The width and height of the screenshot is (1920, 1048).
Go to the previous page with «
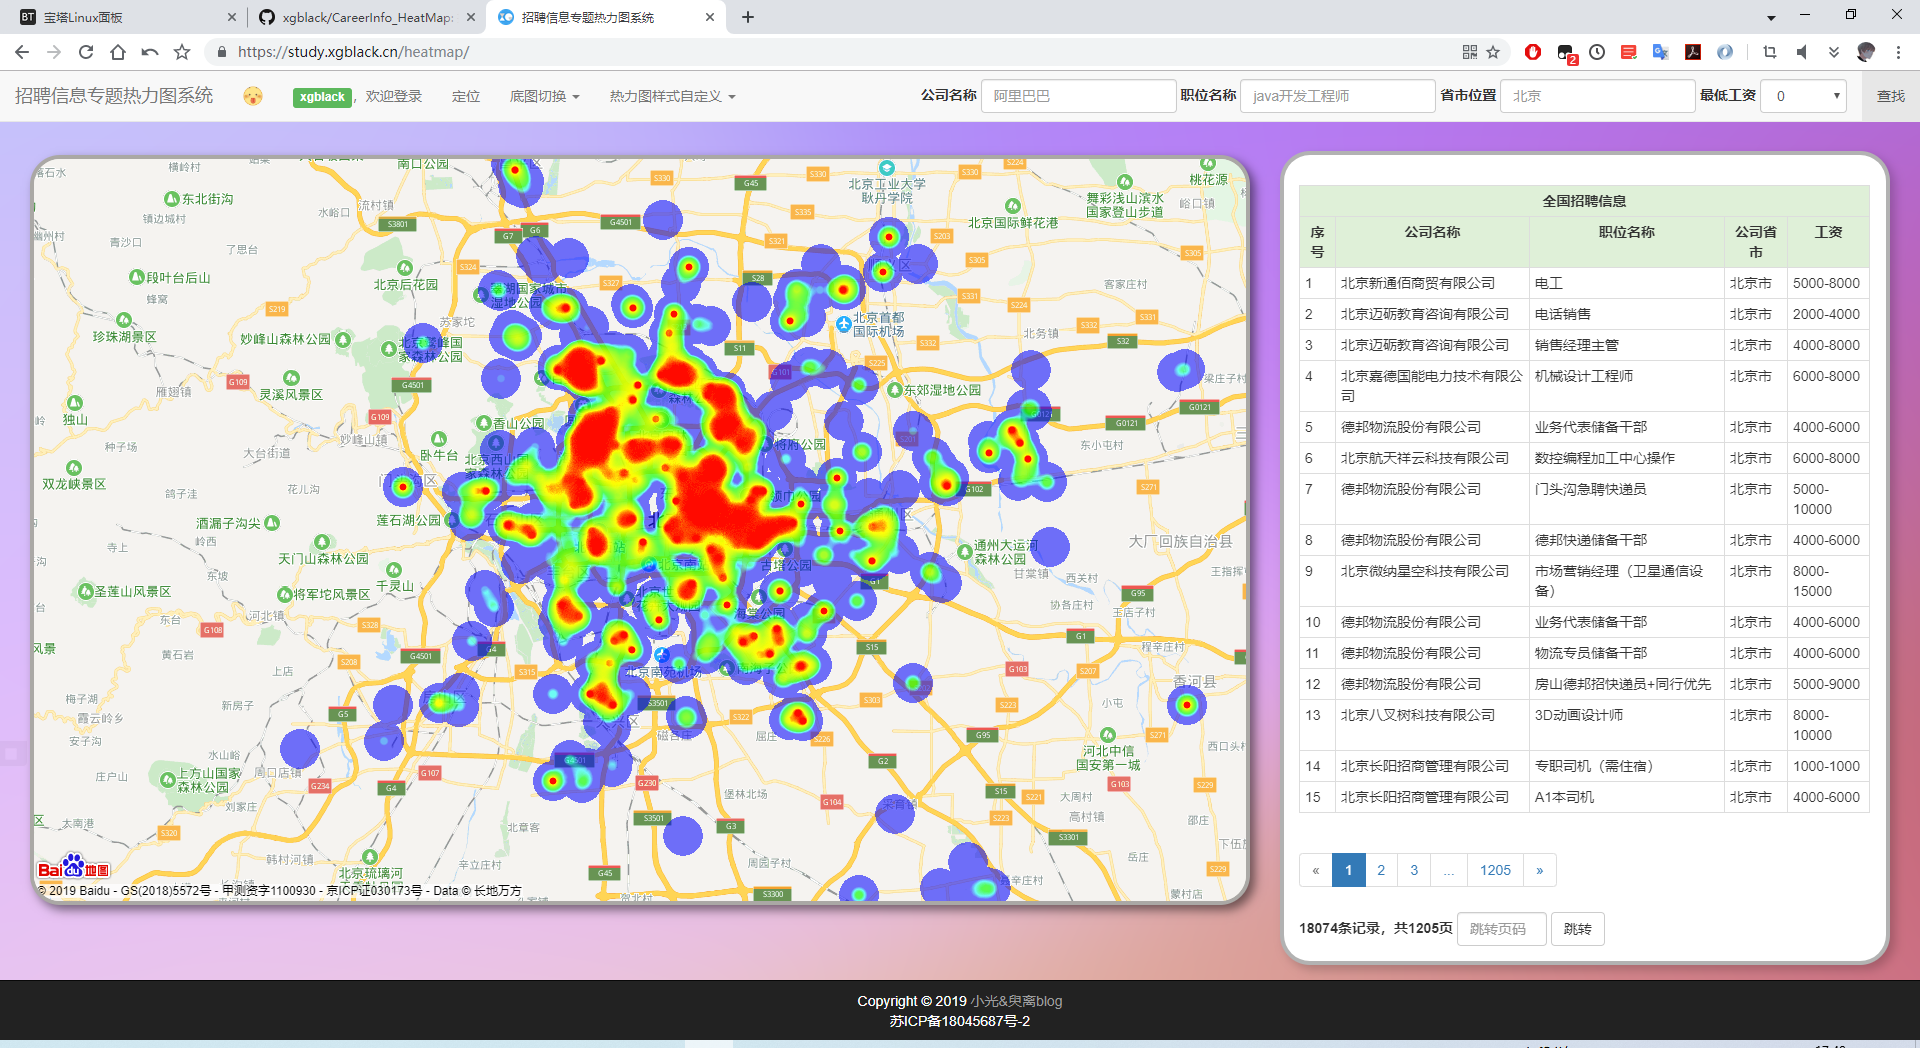[1316, 870]
